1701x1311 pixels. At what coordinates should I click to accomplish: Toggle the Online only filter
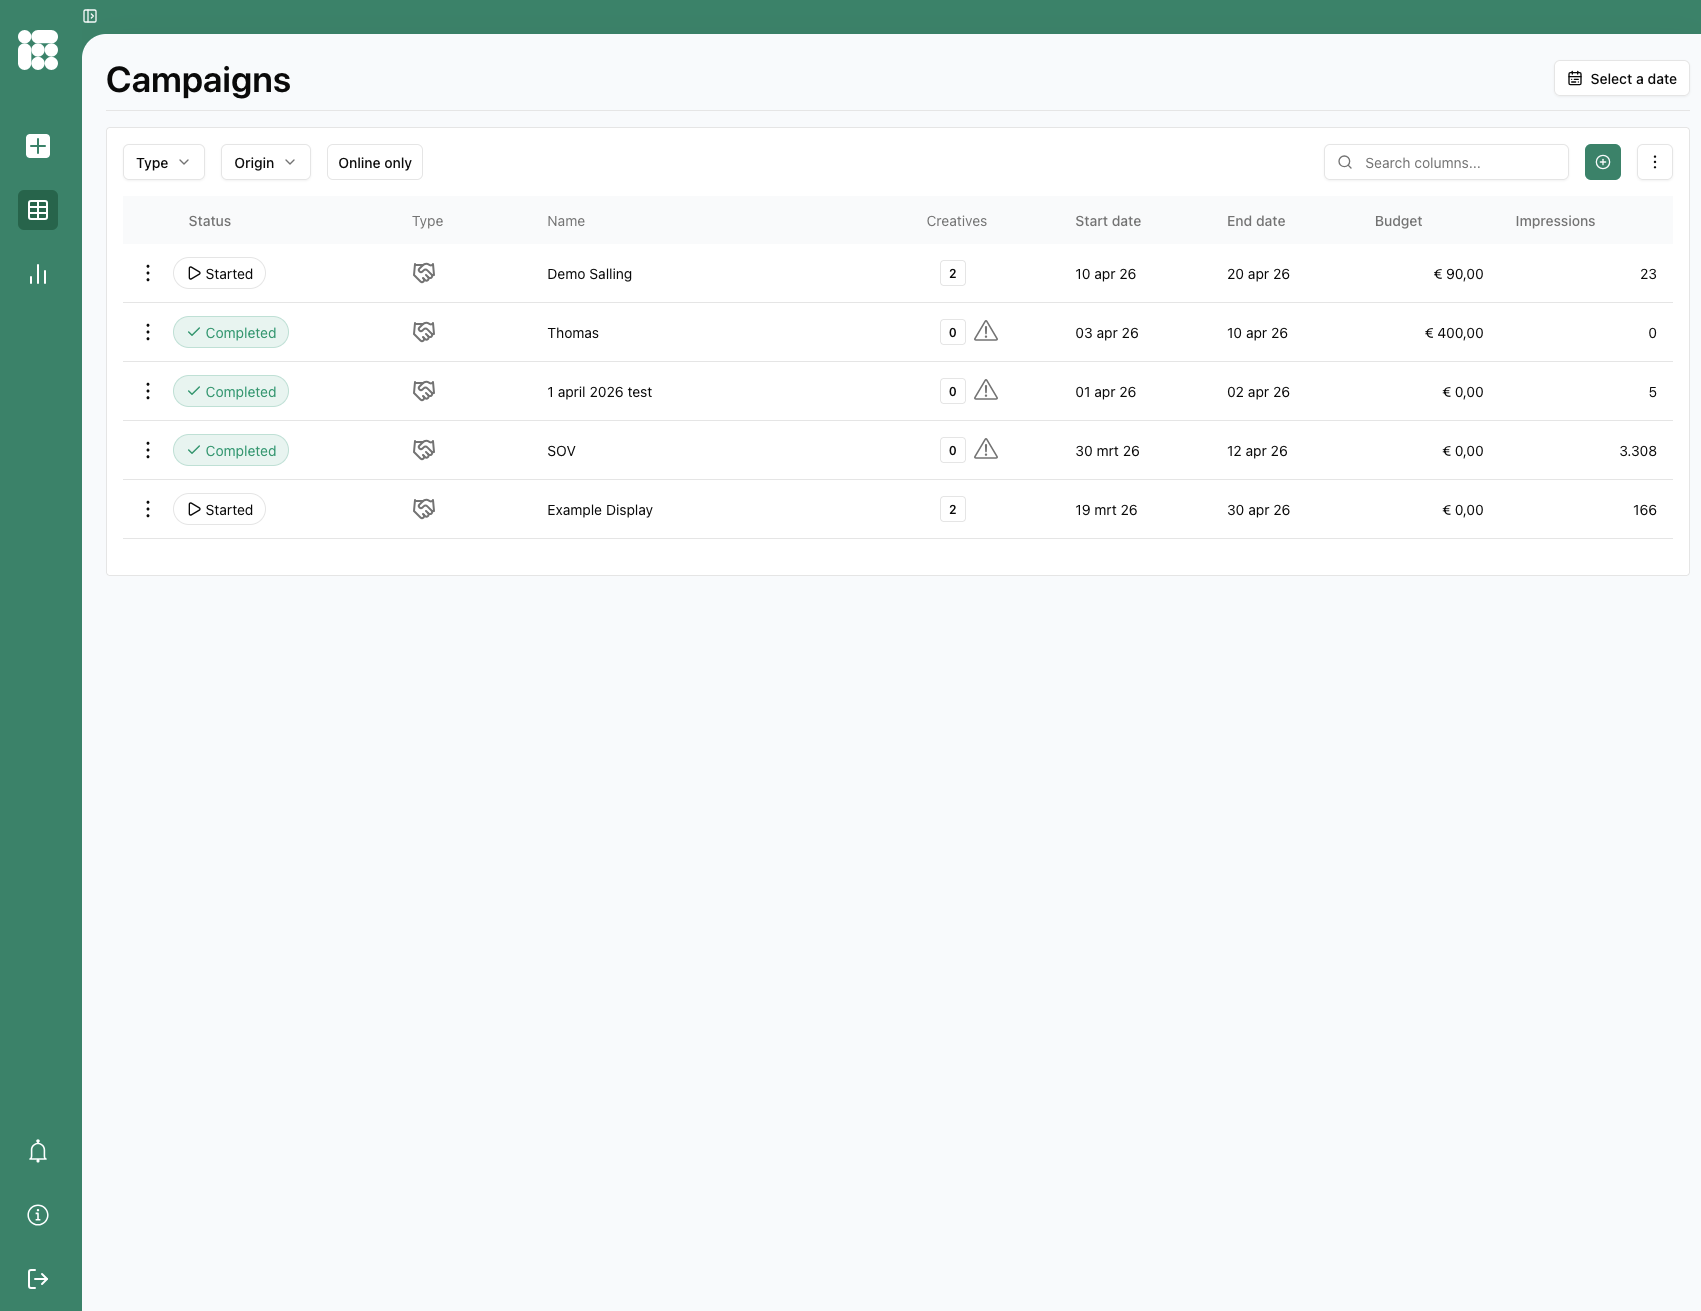click(x=375, y=163)
